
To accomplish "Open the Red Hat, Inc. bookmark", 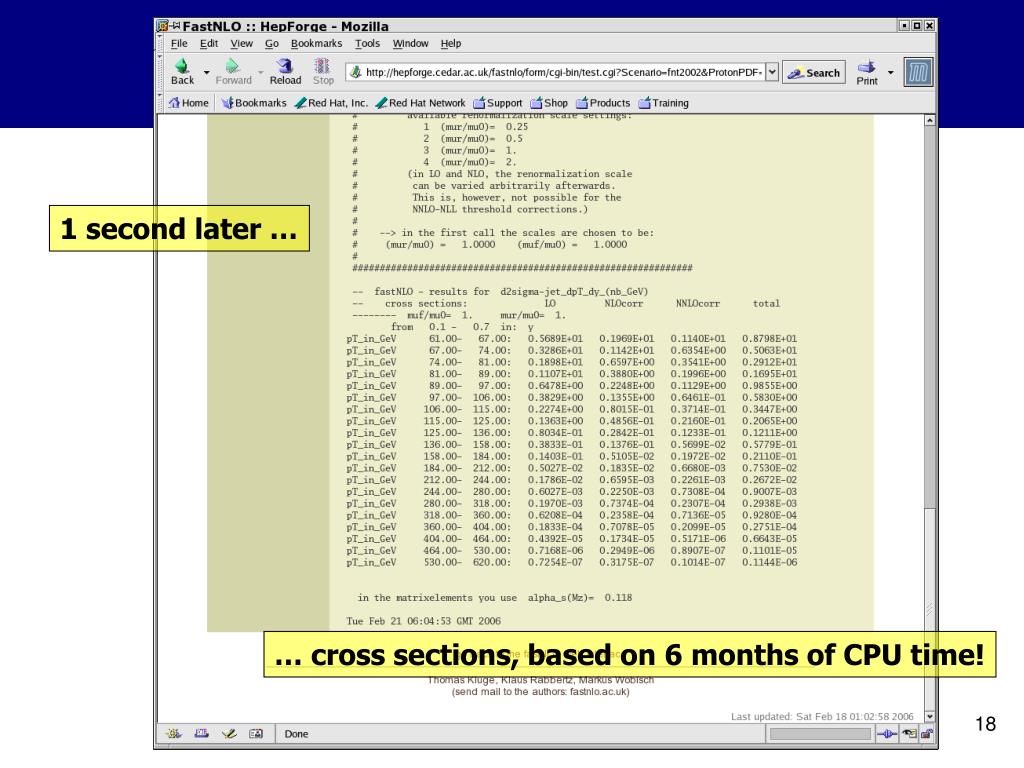I will point(331,103).
